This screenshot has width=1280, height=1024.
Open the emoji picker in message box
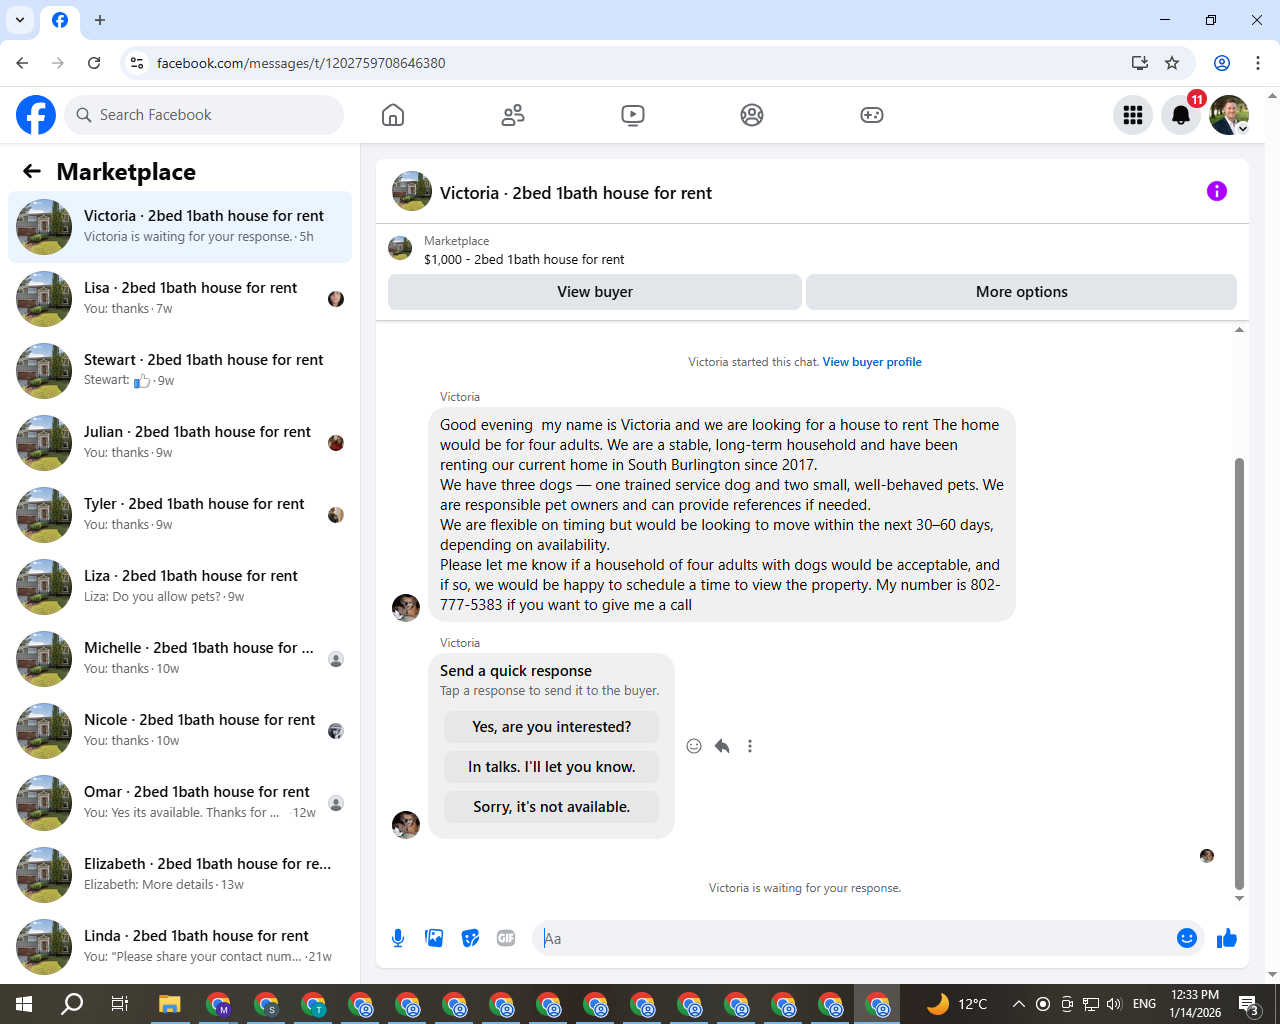1187,938
